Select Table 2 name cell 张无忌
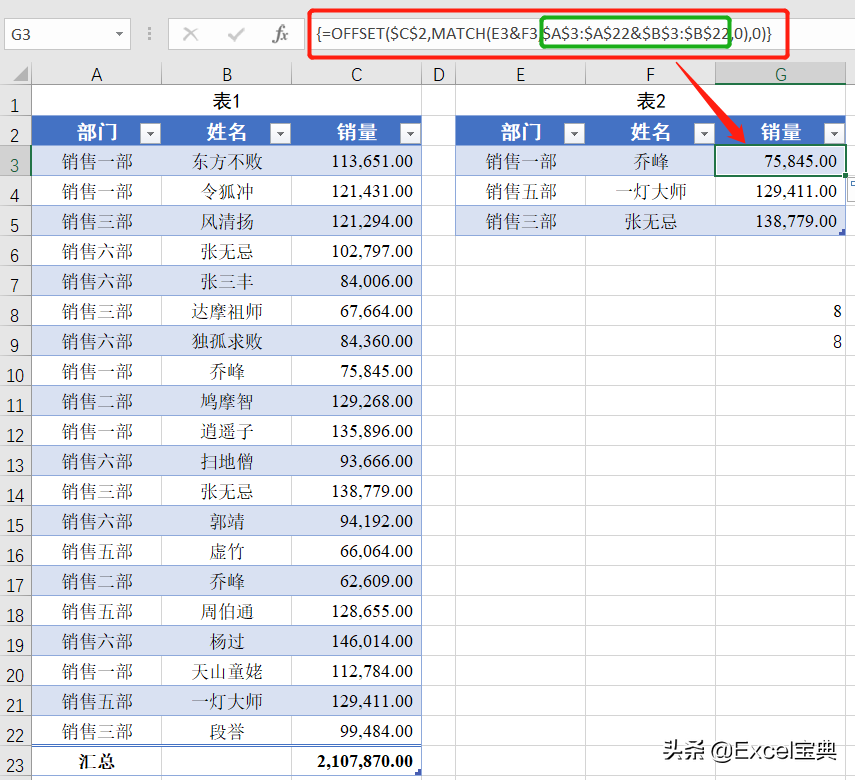855x780 pixels. [651, 221]
